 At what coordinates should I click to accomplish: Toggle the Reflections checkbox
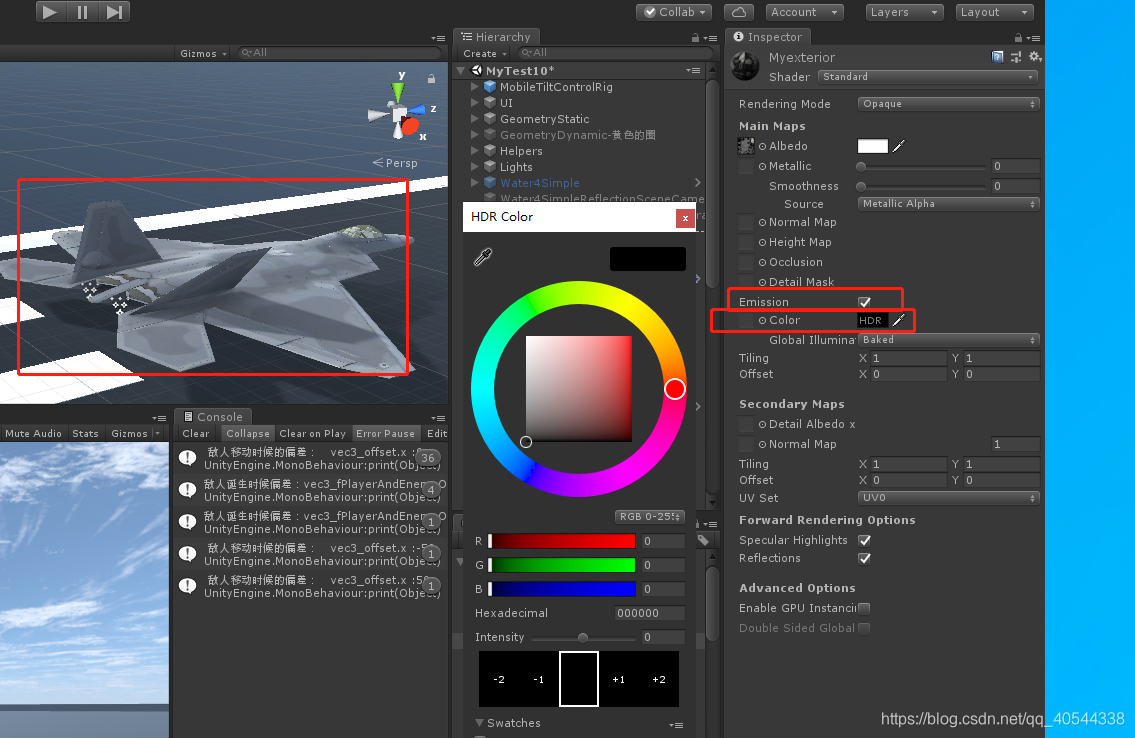pos(864,558)
